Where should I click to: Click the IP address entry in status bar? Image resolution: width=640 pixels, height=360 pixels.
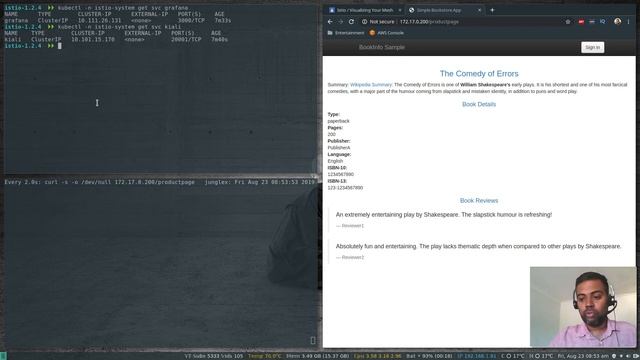(477, 356)
